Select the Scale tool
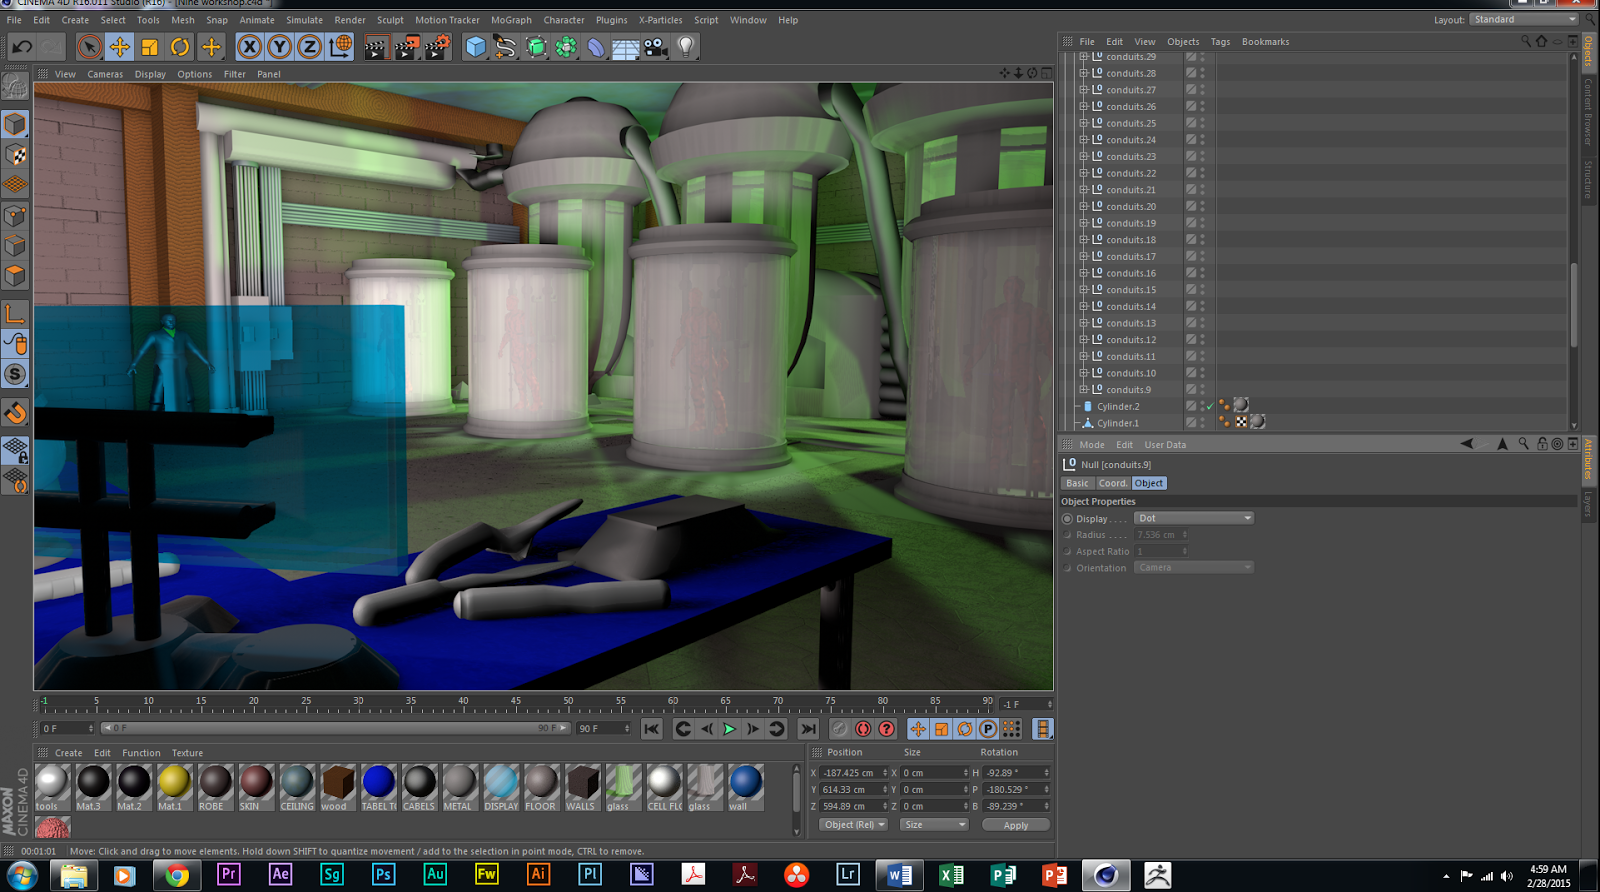 point(150,47)
